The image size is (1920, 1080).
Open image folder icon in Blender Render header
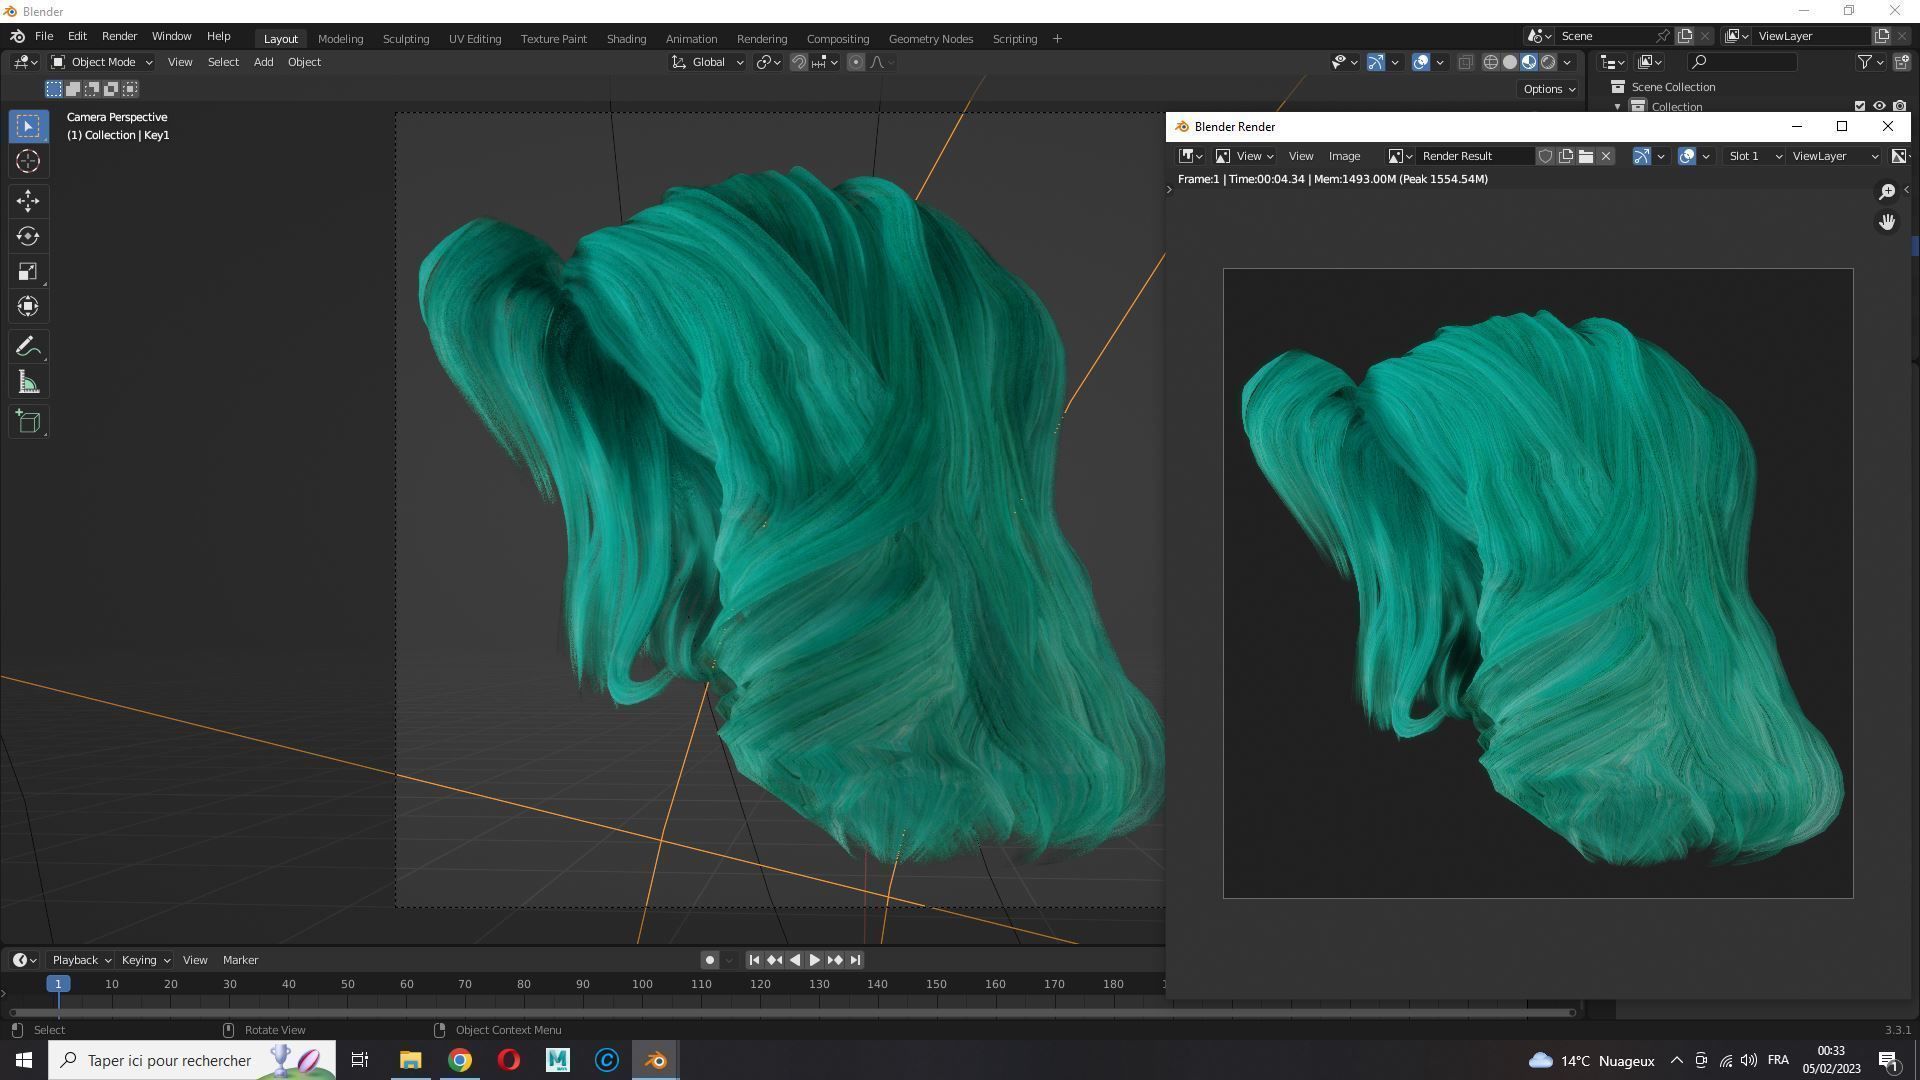coord(1586,156)
